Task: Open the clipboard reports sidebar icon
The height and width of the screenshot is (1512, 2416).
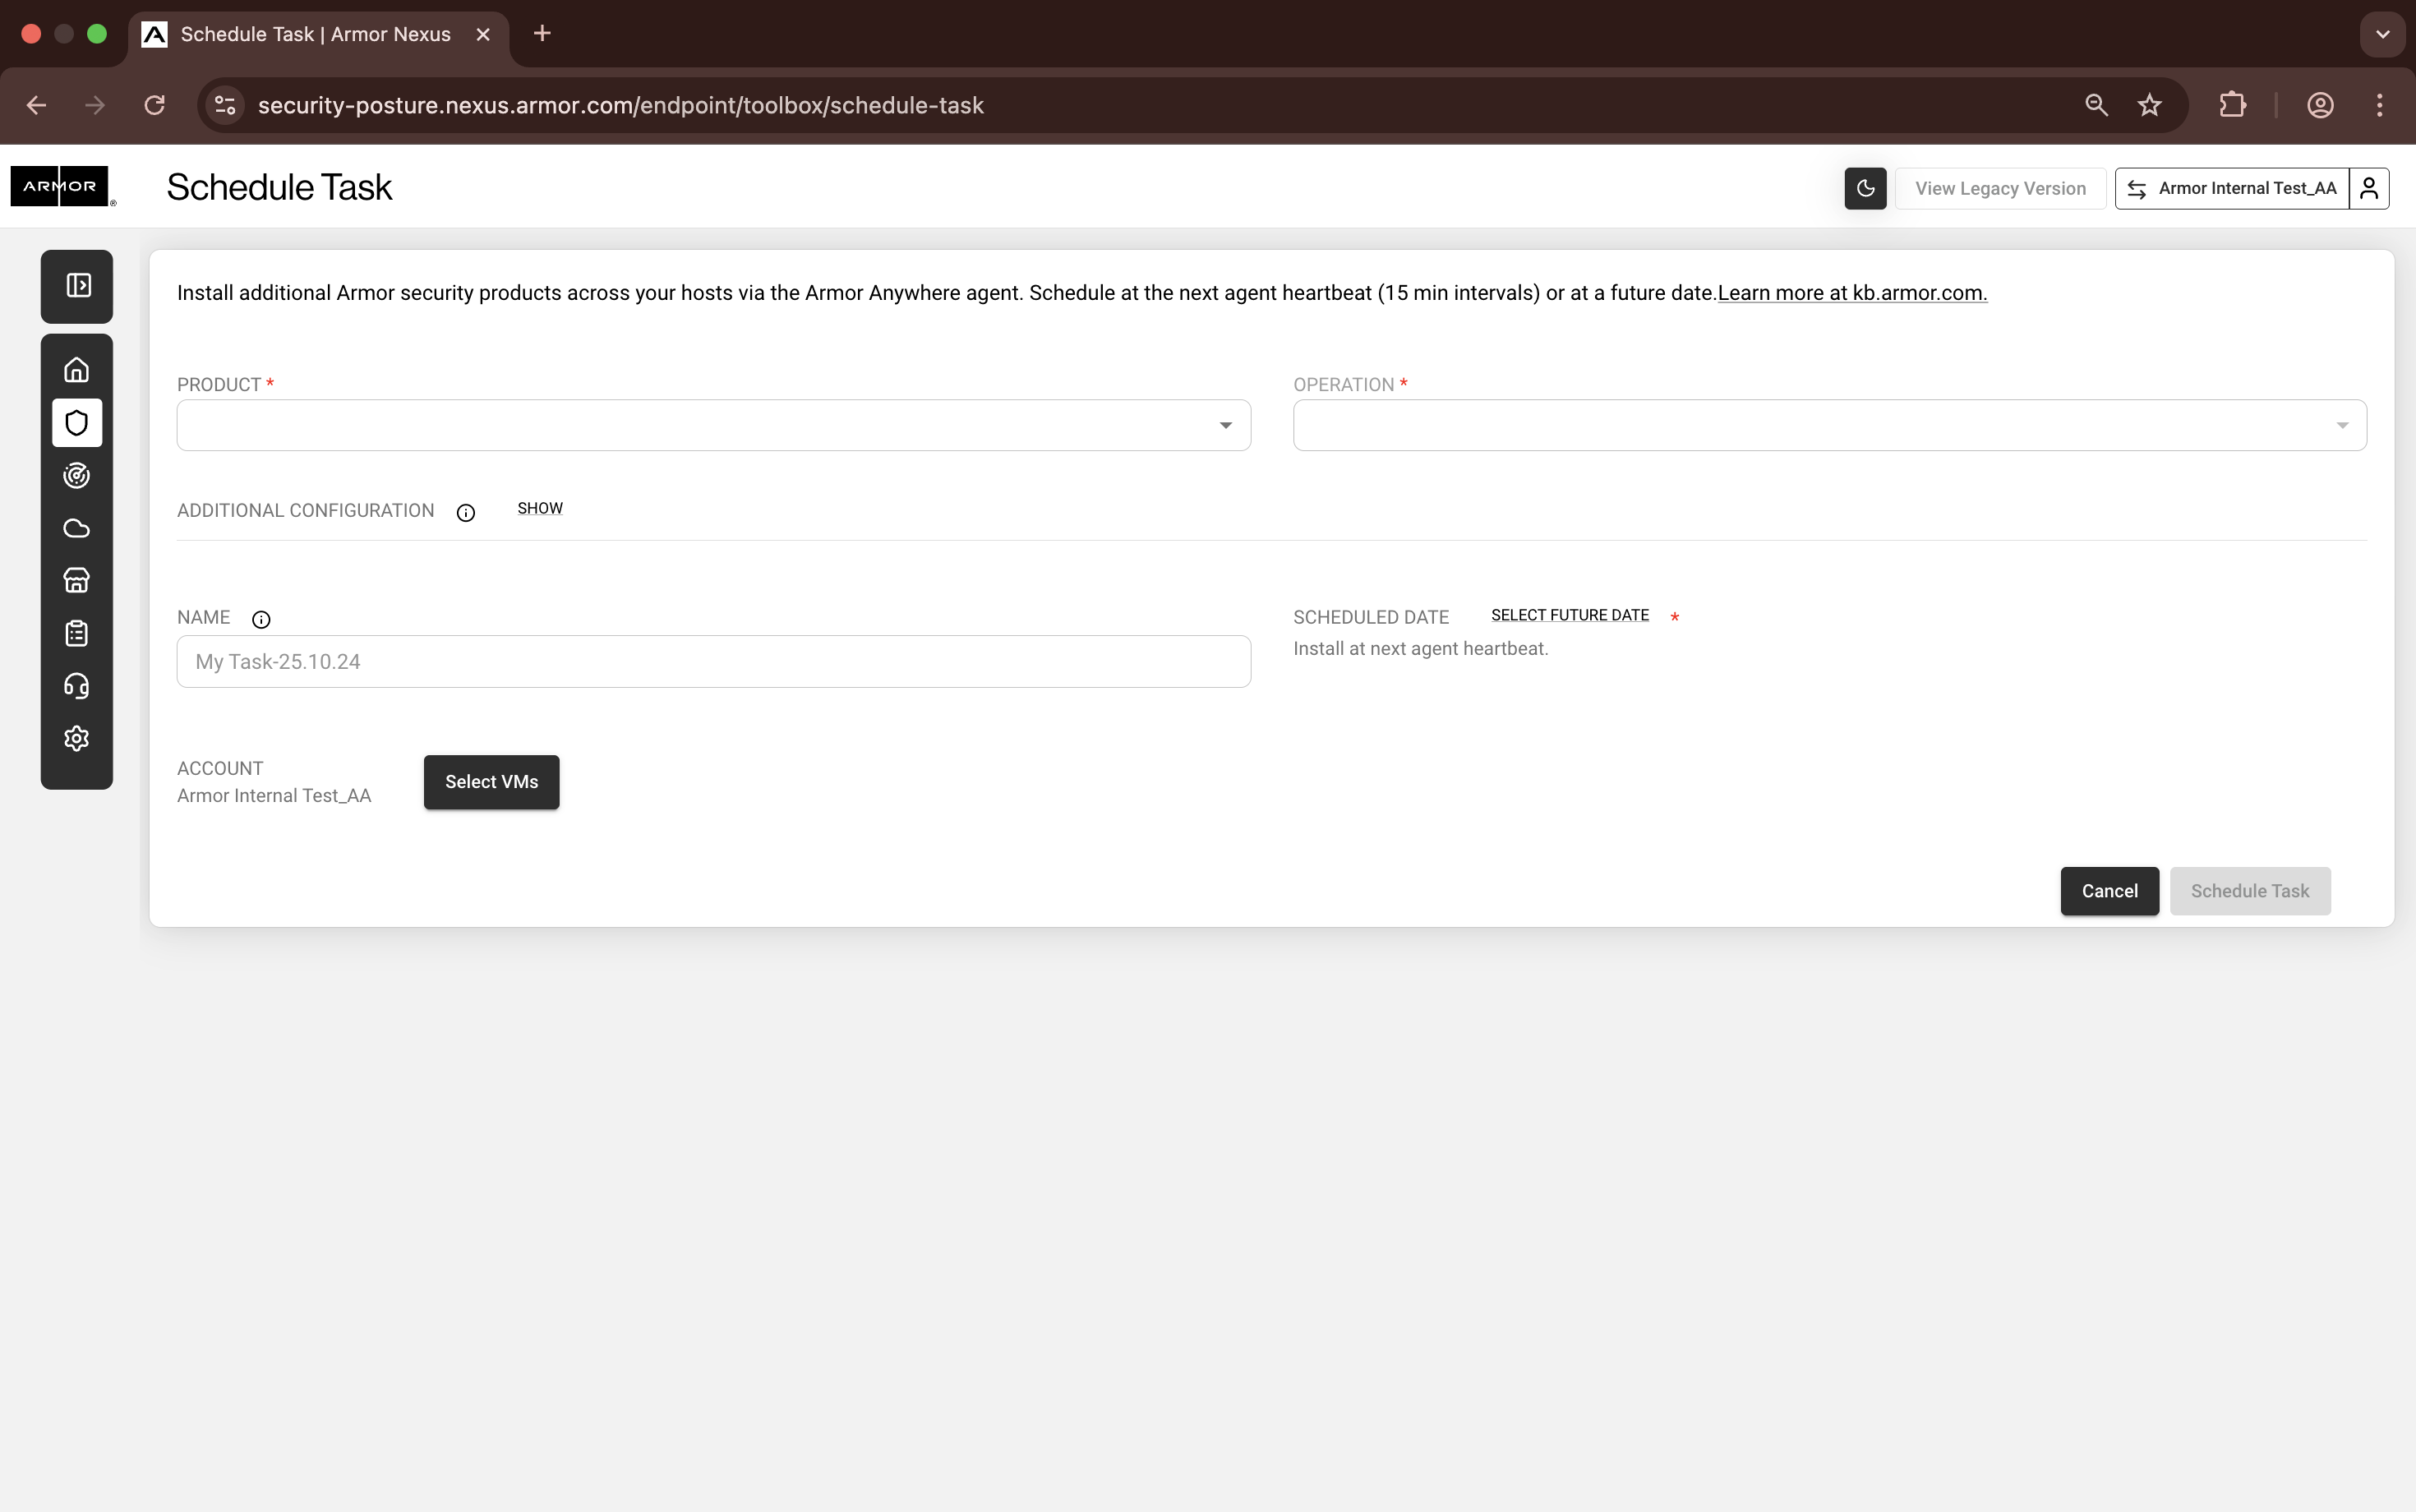Action: [77, 633]
